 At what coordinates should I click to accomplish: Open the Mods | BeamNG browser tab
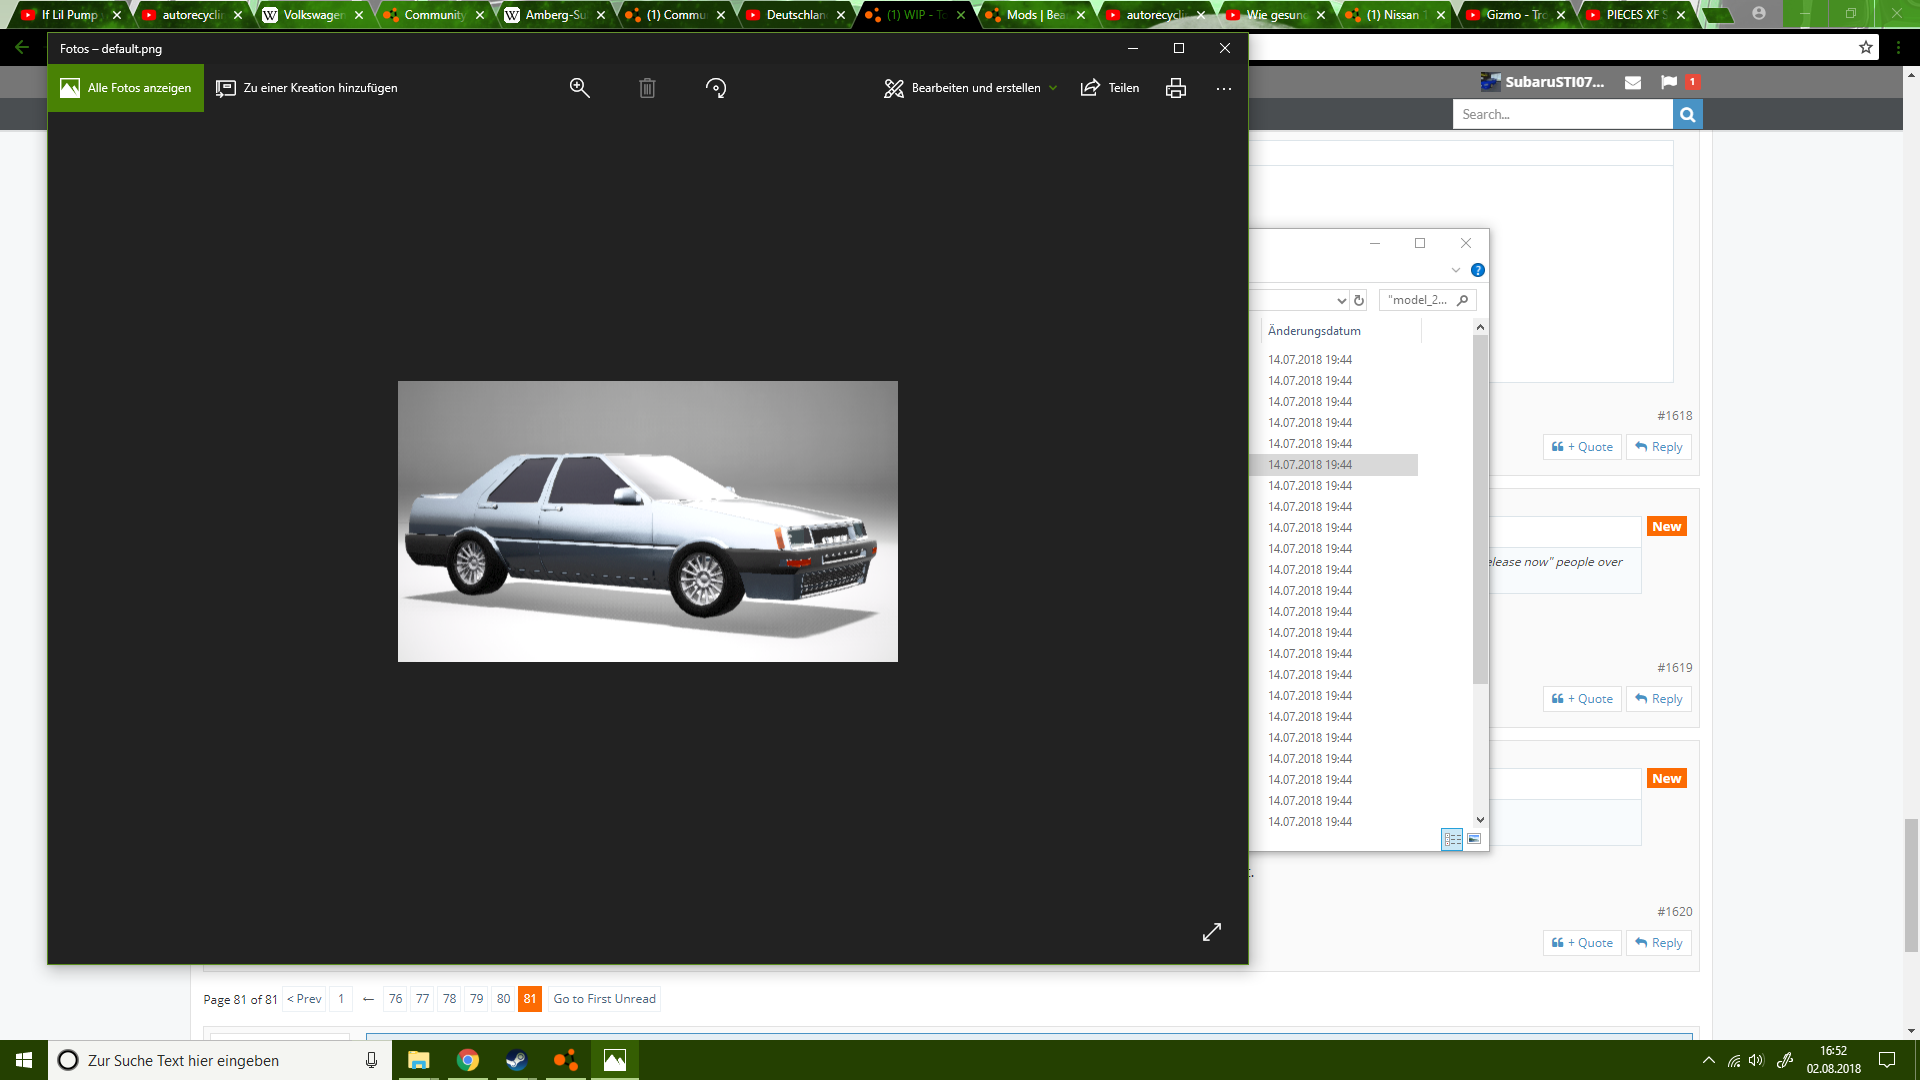coord(1034,15)
